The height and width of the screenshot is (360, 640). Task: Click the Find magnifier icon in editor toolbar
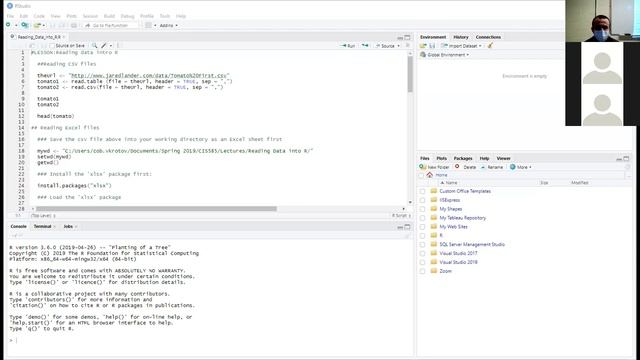point(94,46)
